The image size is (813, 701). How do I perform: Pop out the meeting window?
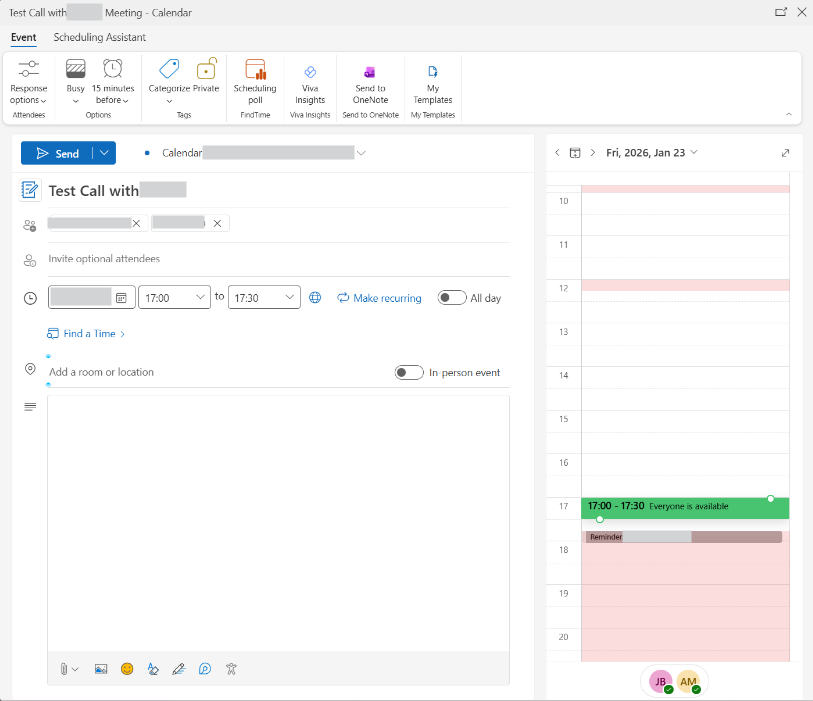coord(780,12)
